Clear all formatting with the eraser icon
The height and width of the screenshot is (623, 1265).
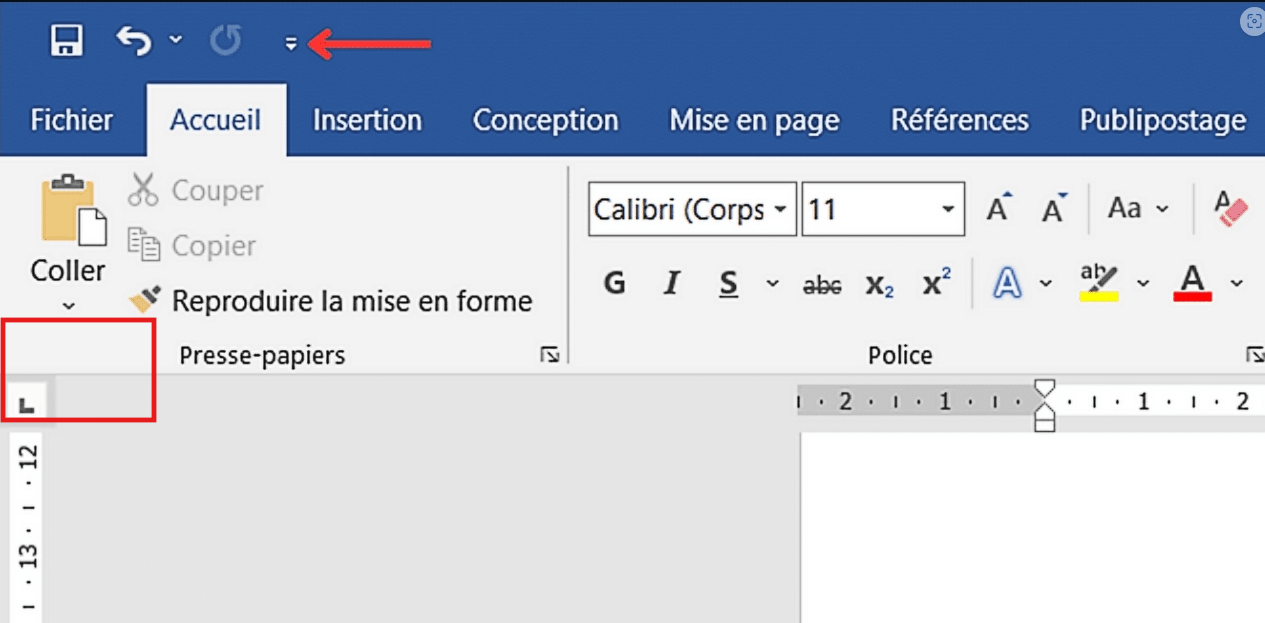coord(1231,208)
